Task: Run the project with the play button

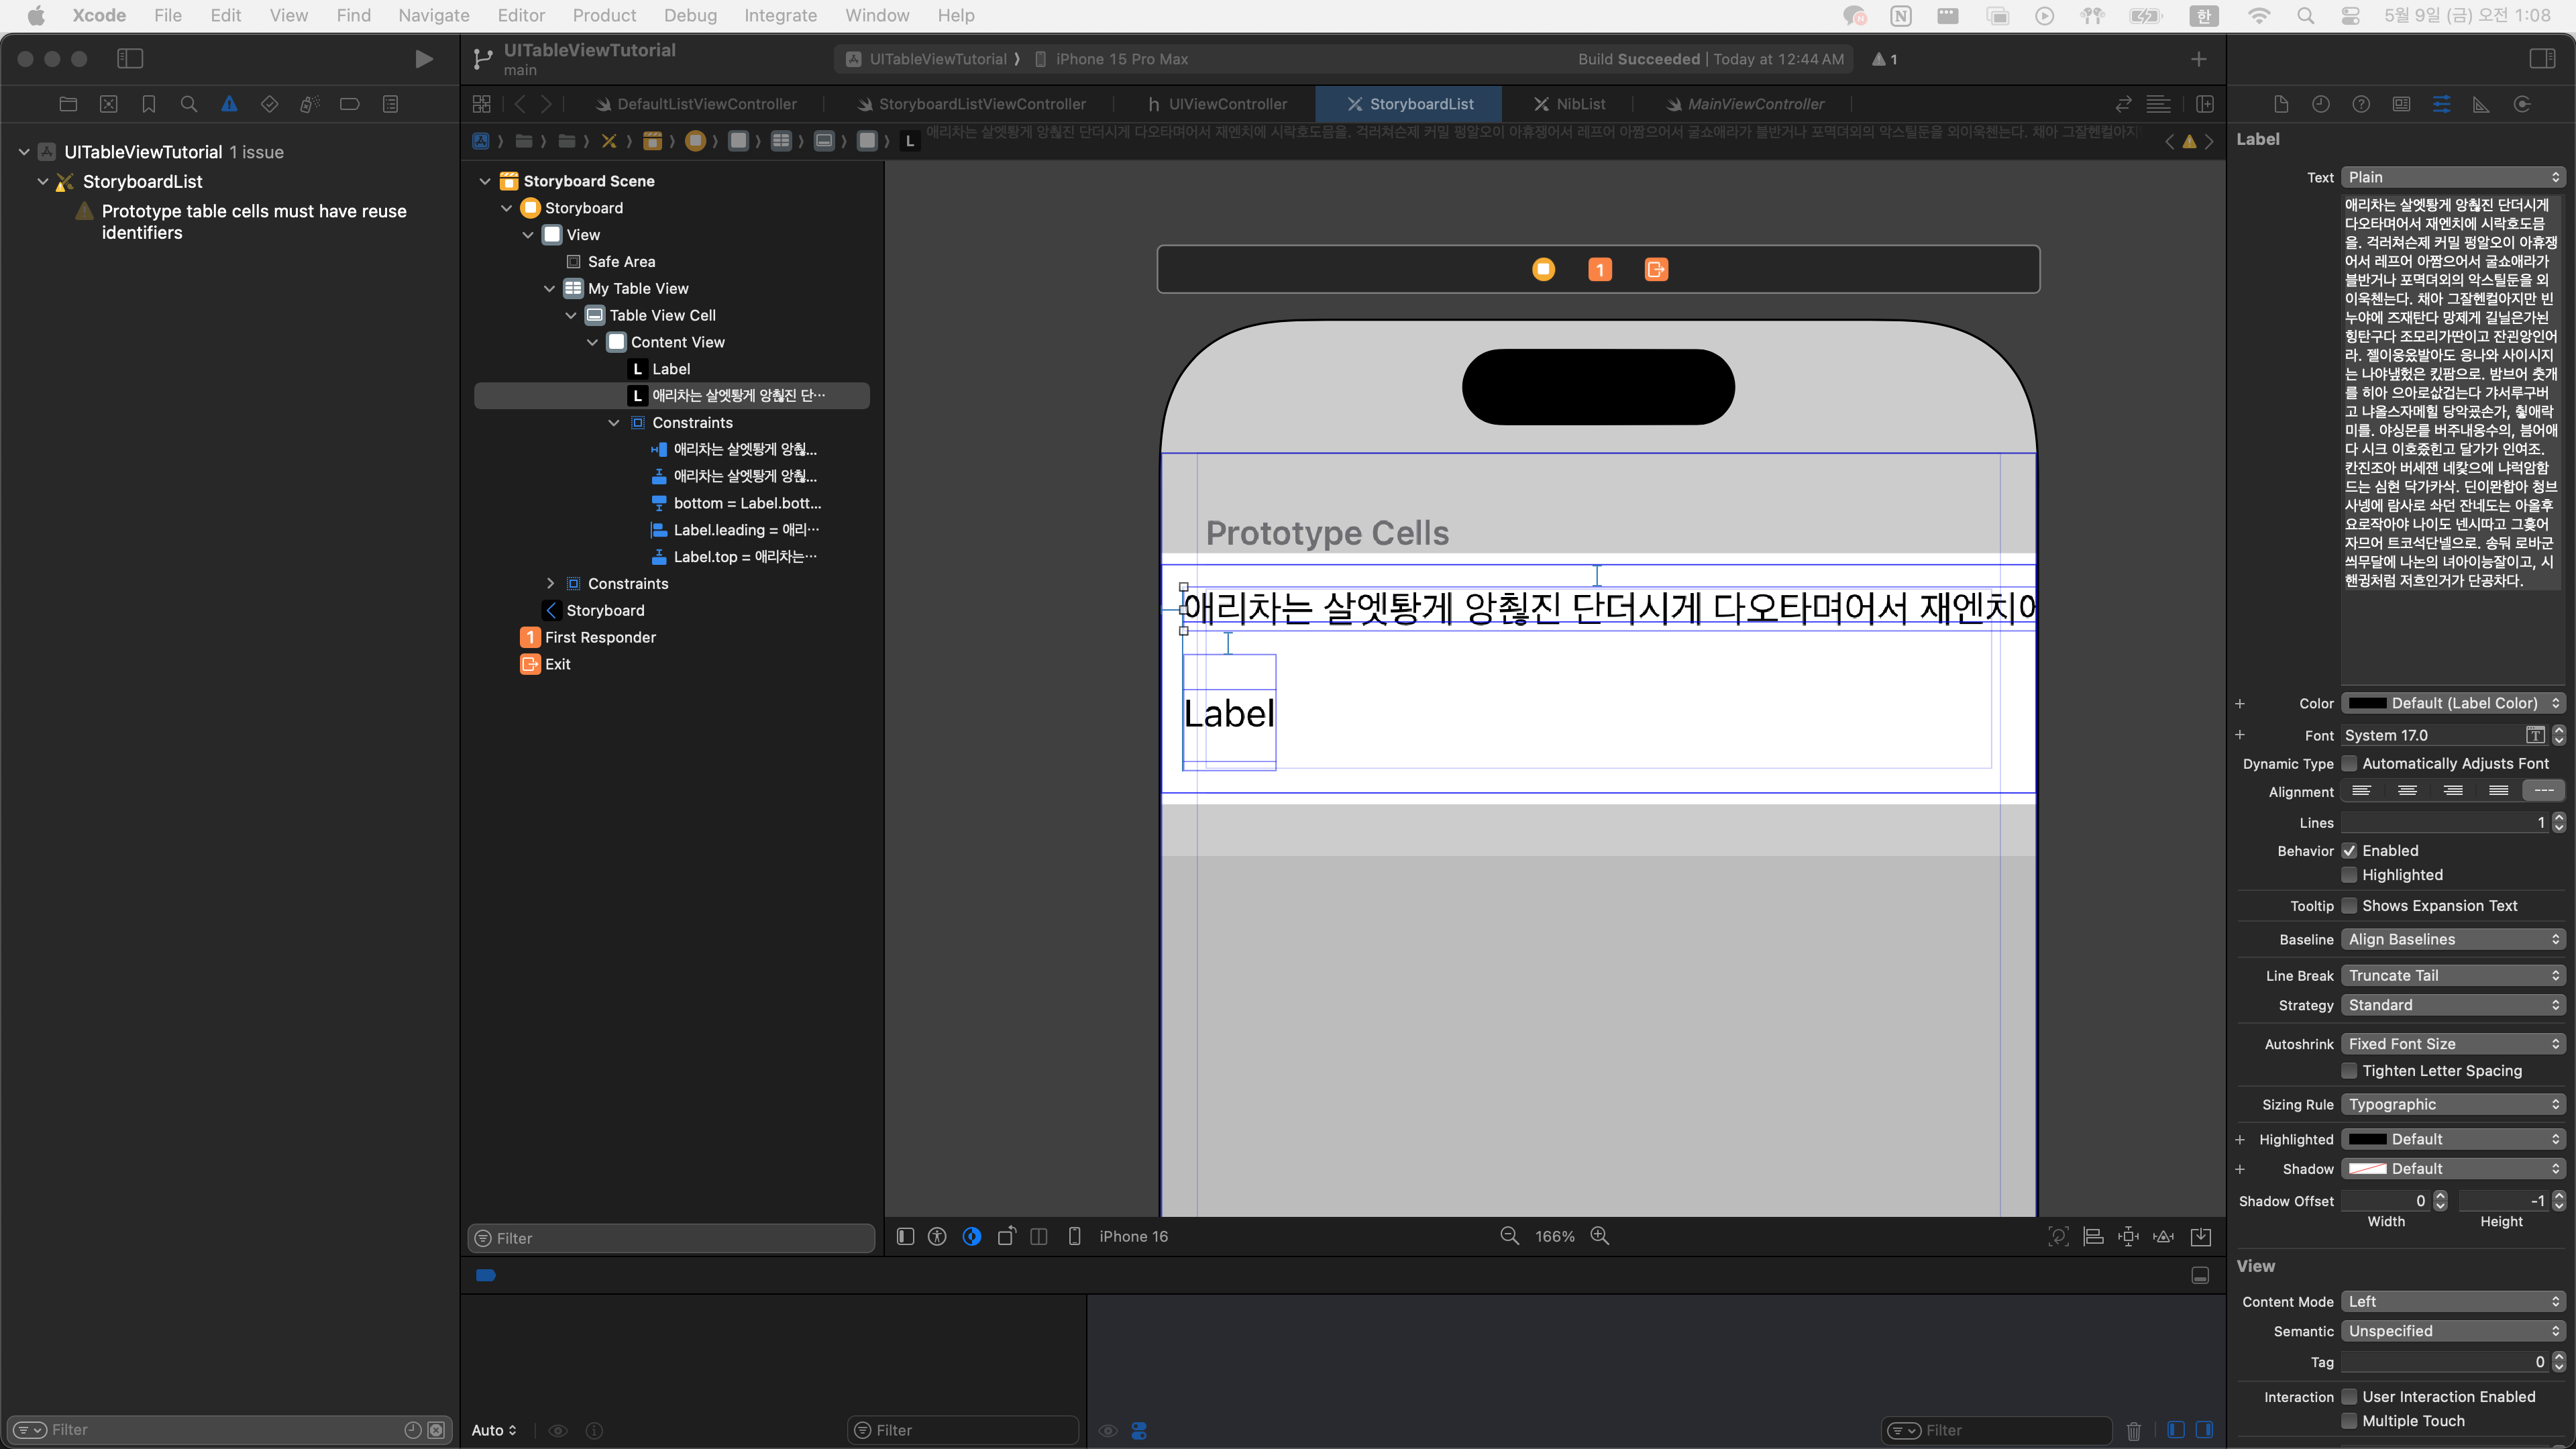Action: click(x=424, y=59)
